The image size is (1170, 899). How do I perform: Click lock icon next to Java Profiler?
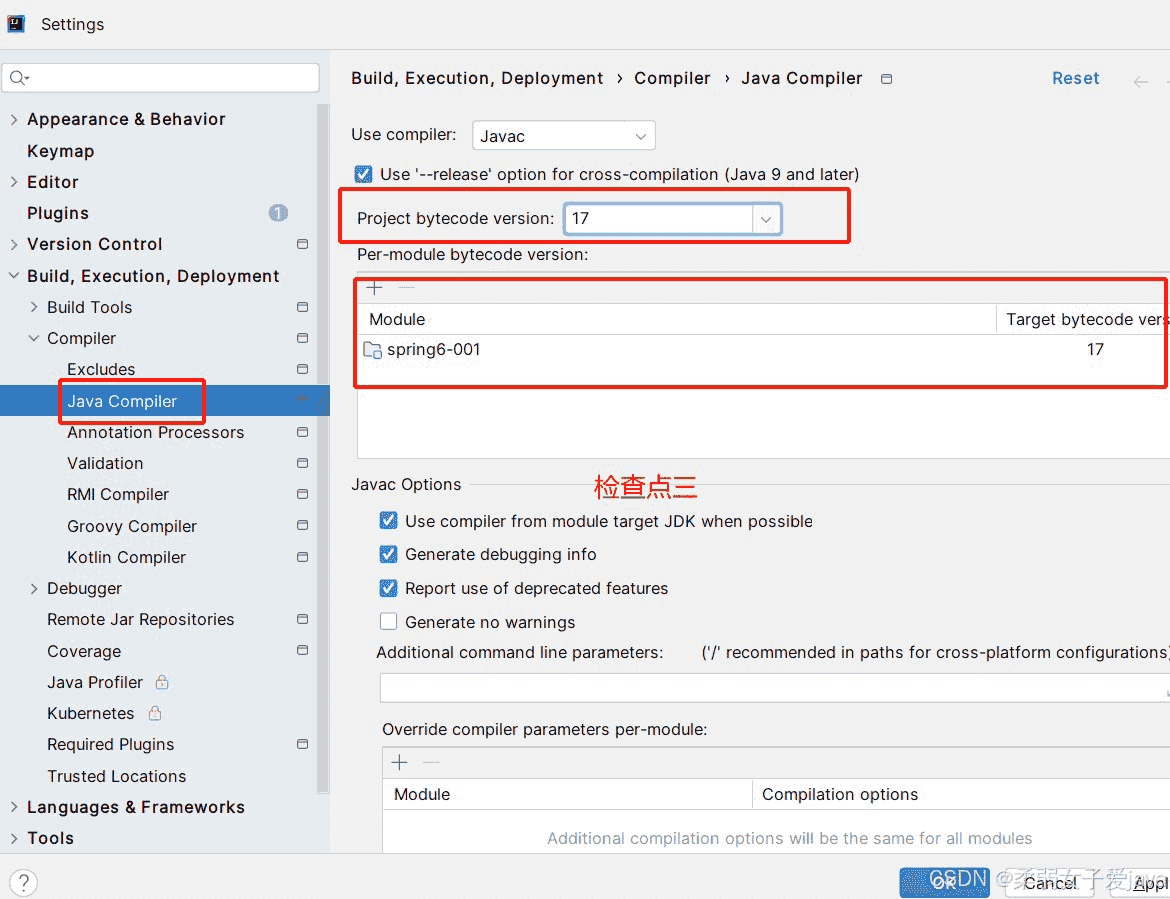tap(162, 682)
